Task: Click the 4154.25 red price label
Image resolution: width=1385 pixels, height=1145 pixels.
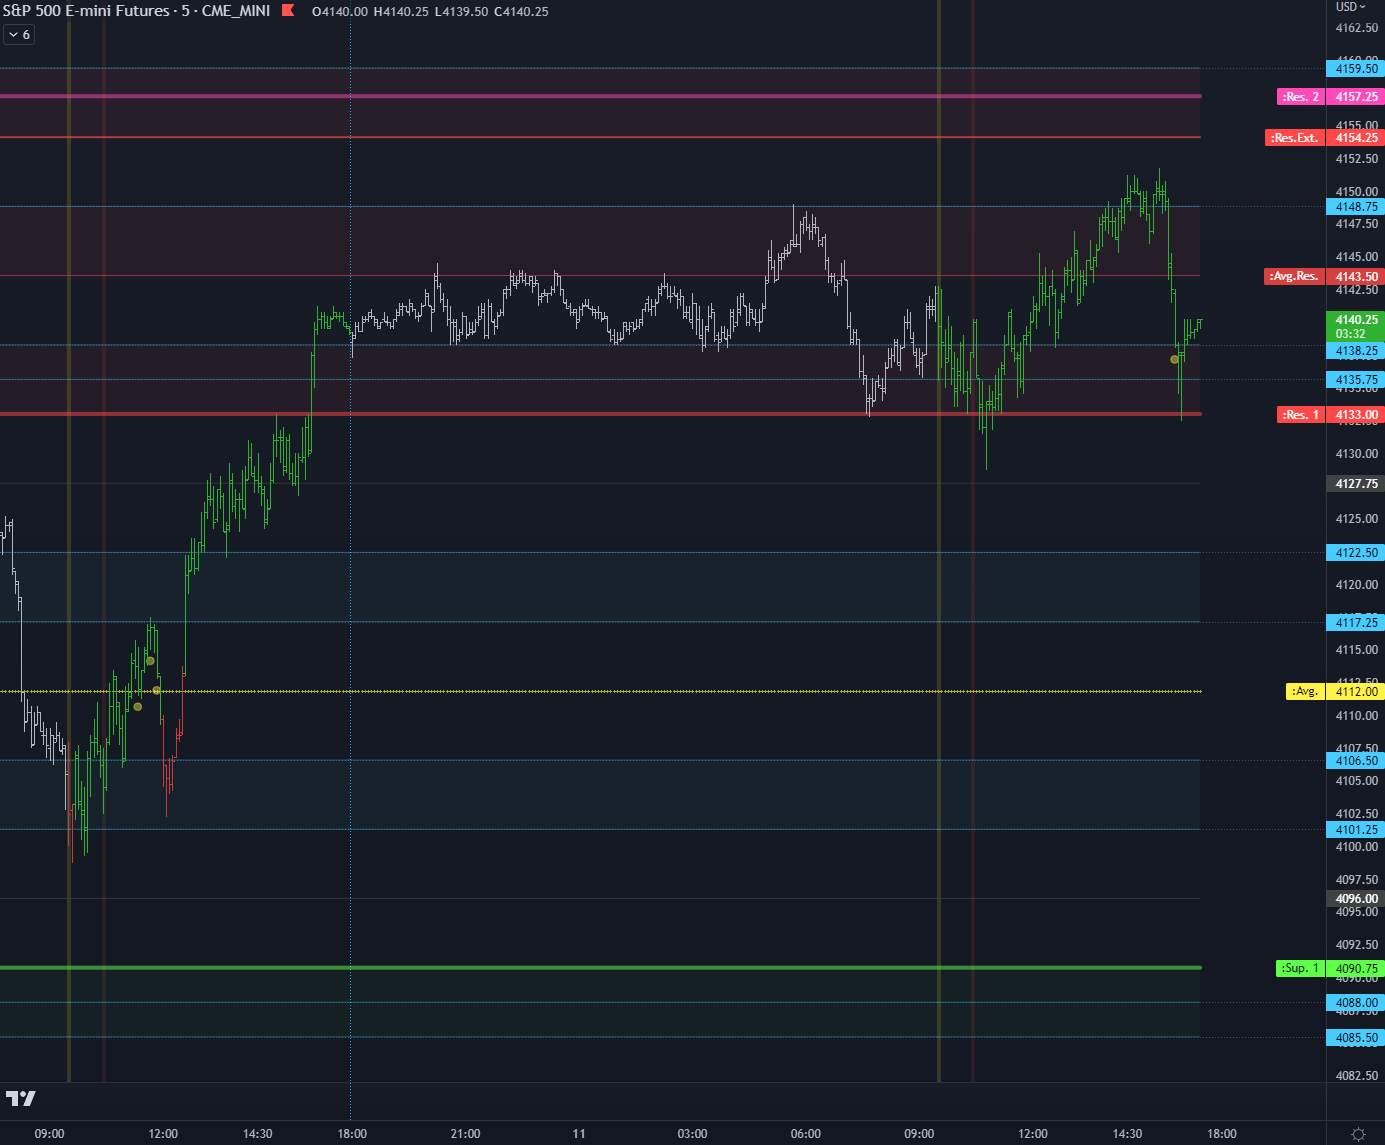Action: (x=1356, y=138)
